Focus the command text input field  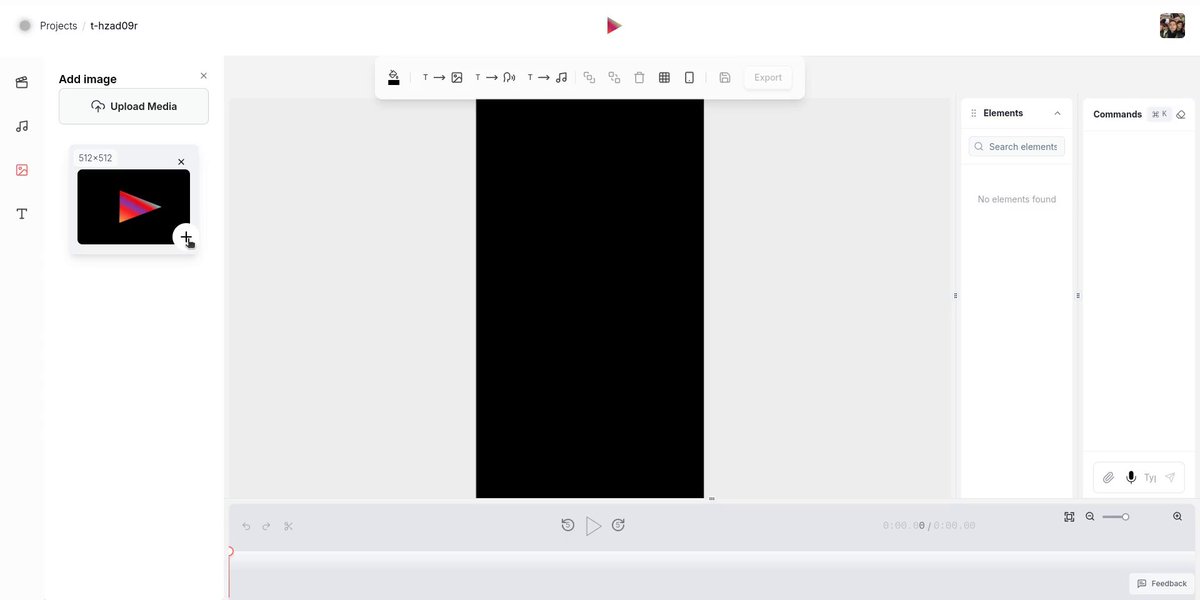coord(1151,478)
